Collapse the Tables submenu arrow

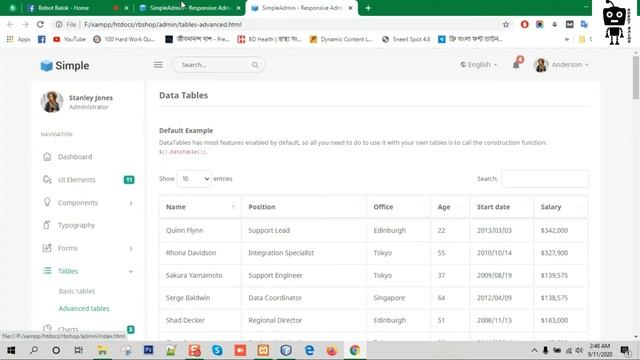pyautogui.click(x=131, y=271)
